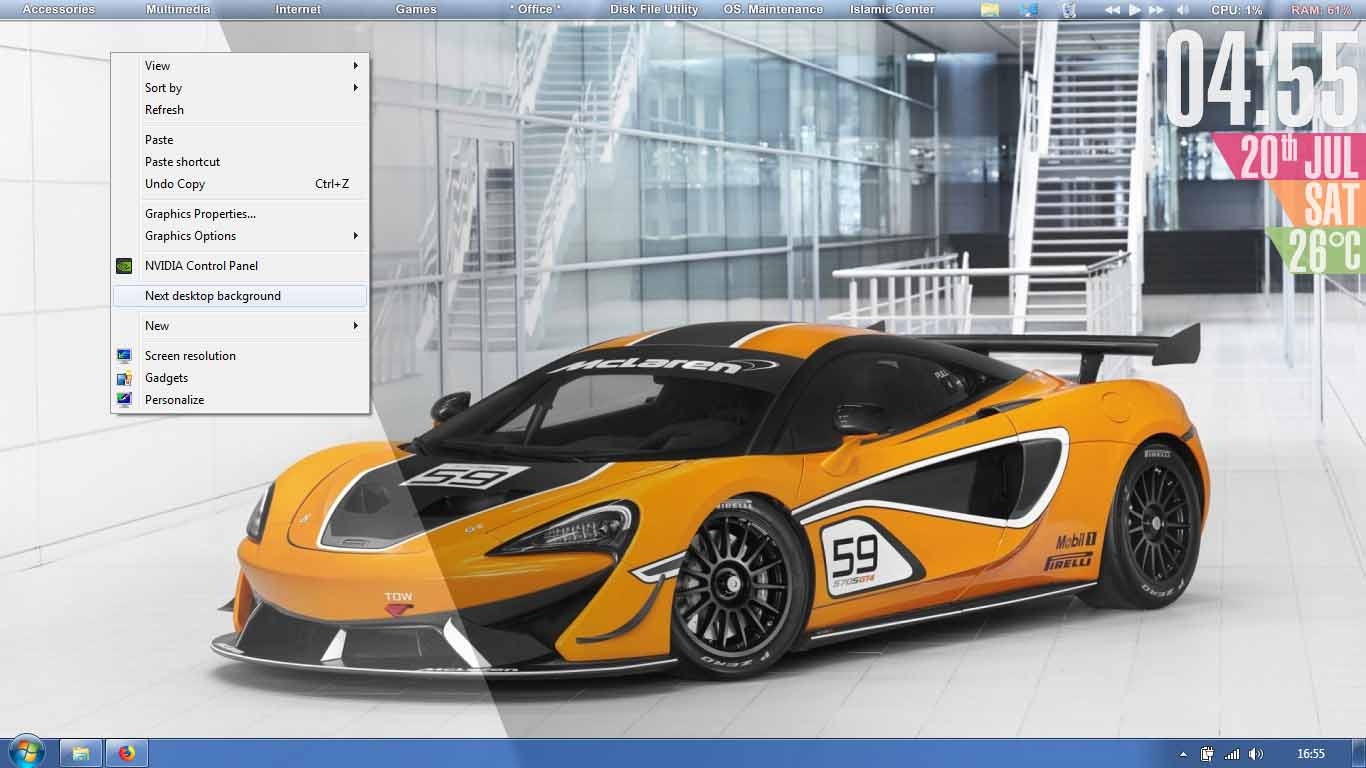Click the fast-forward next track button
Screen dimensions: 1366x768
click(1156, 9)
